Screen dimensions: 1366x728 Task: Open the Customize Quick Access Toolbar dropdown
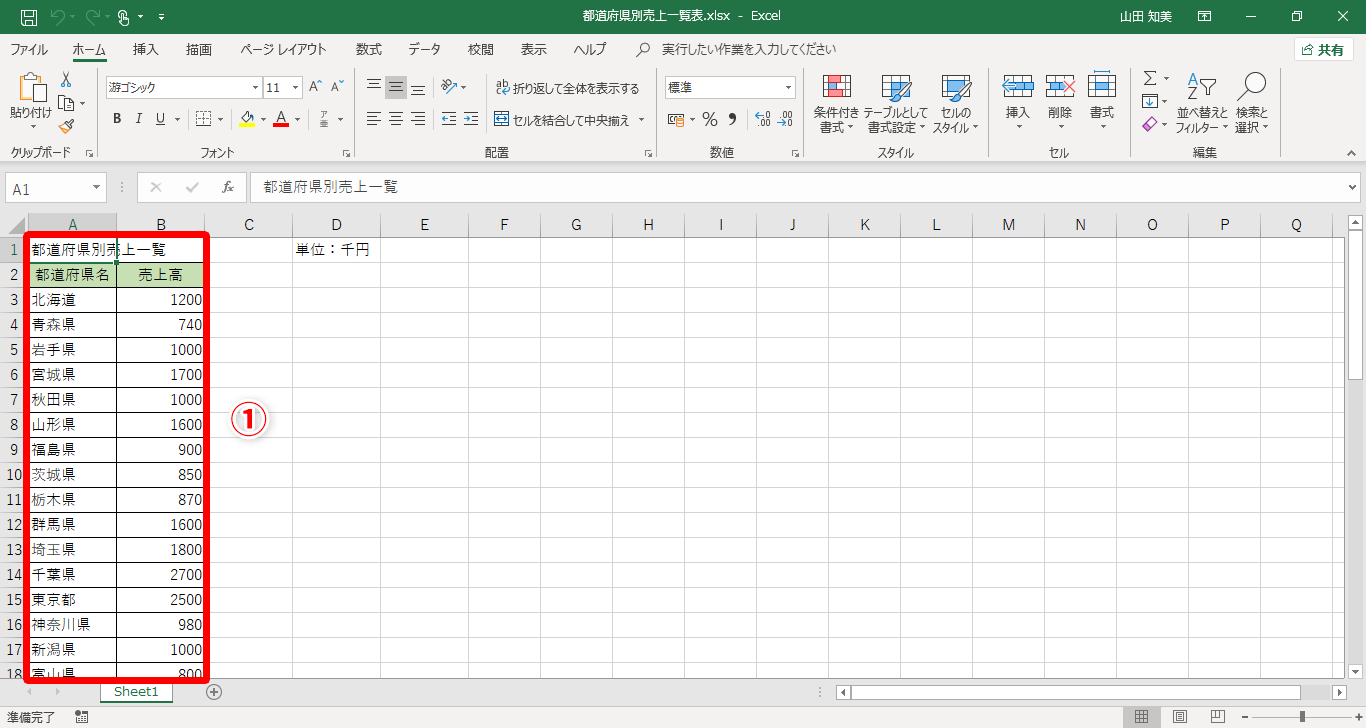pyautogui.click(x=162, y=17)
